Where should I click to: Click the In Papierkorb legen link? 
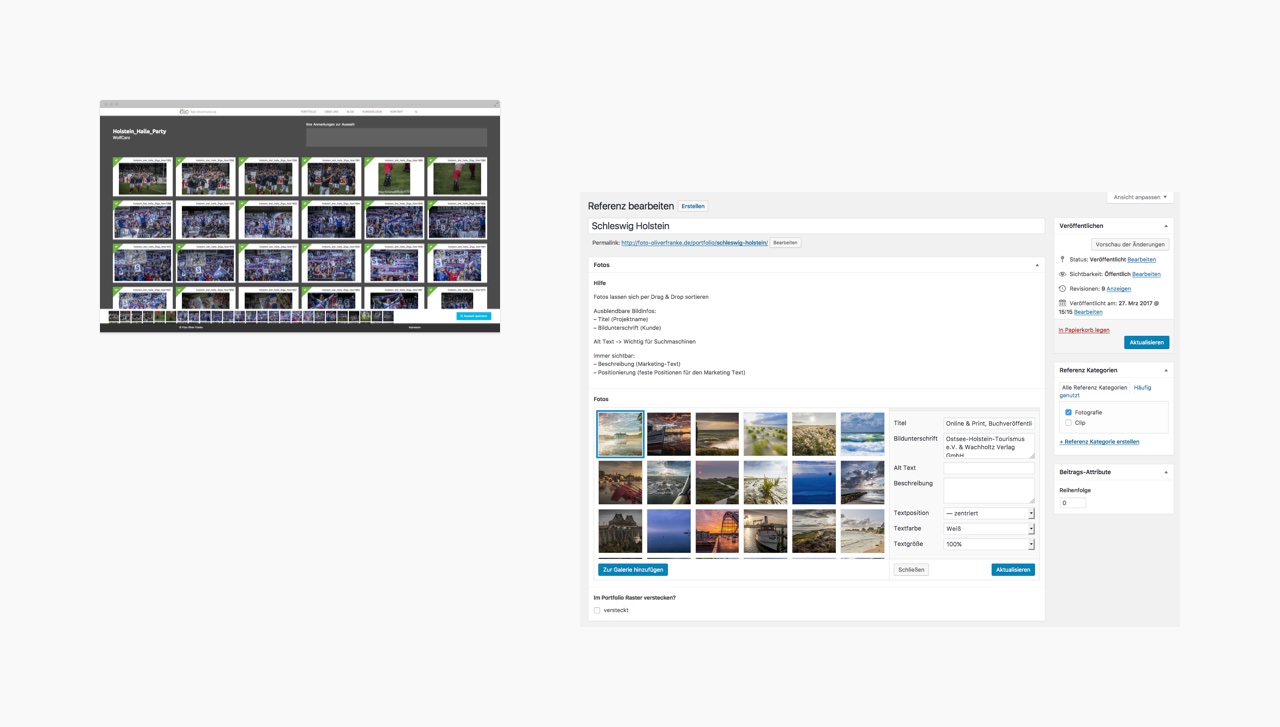coord(1084,330)
